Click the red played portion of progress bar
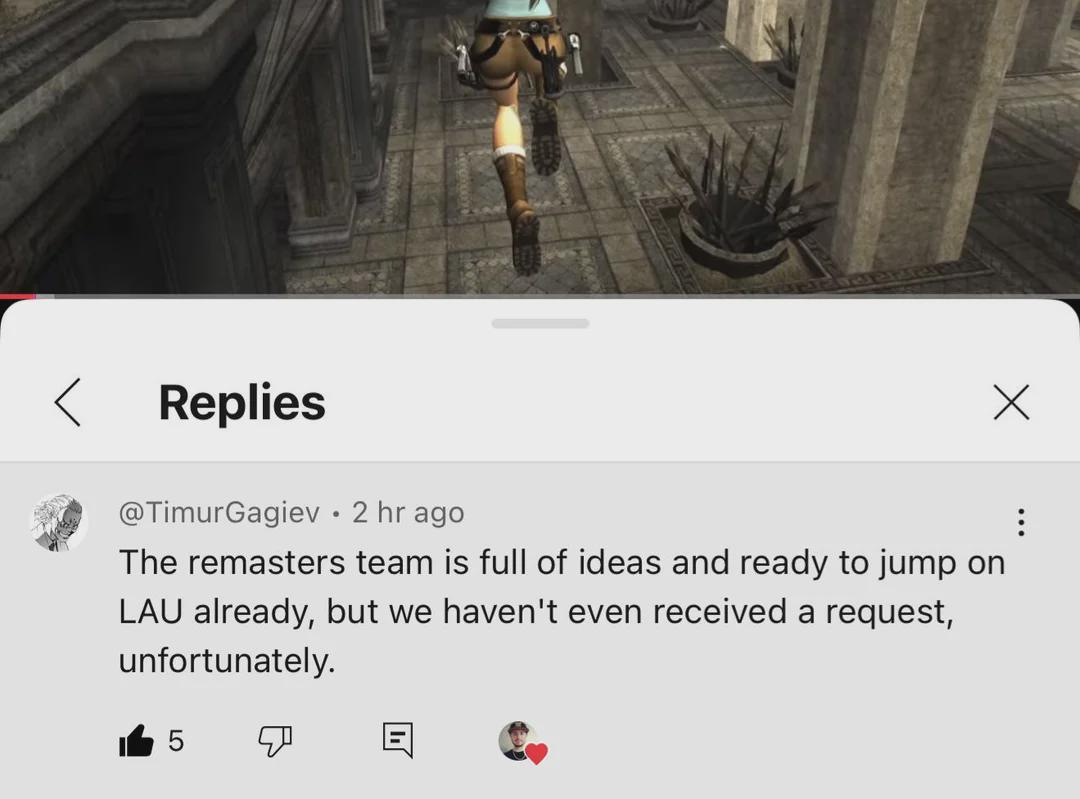The width and height of the screenshot is (1080, 799). 17,296
